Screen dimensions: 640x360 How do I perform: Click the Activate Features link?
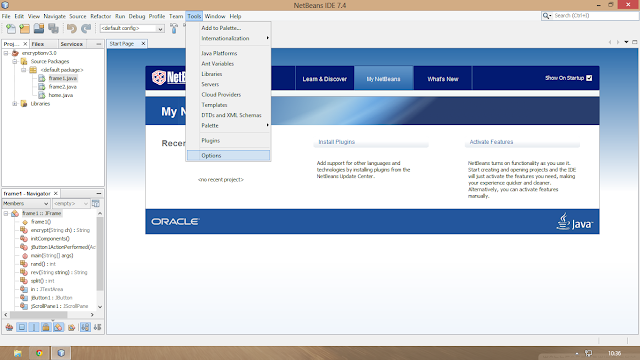pyautogui.click(x=491, y=142)
